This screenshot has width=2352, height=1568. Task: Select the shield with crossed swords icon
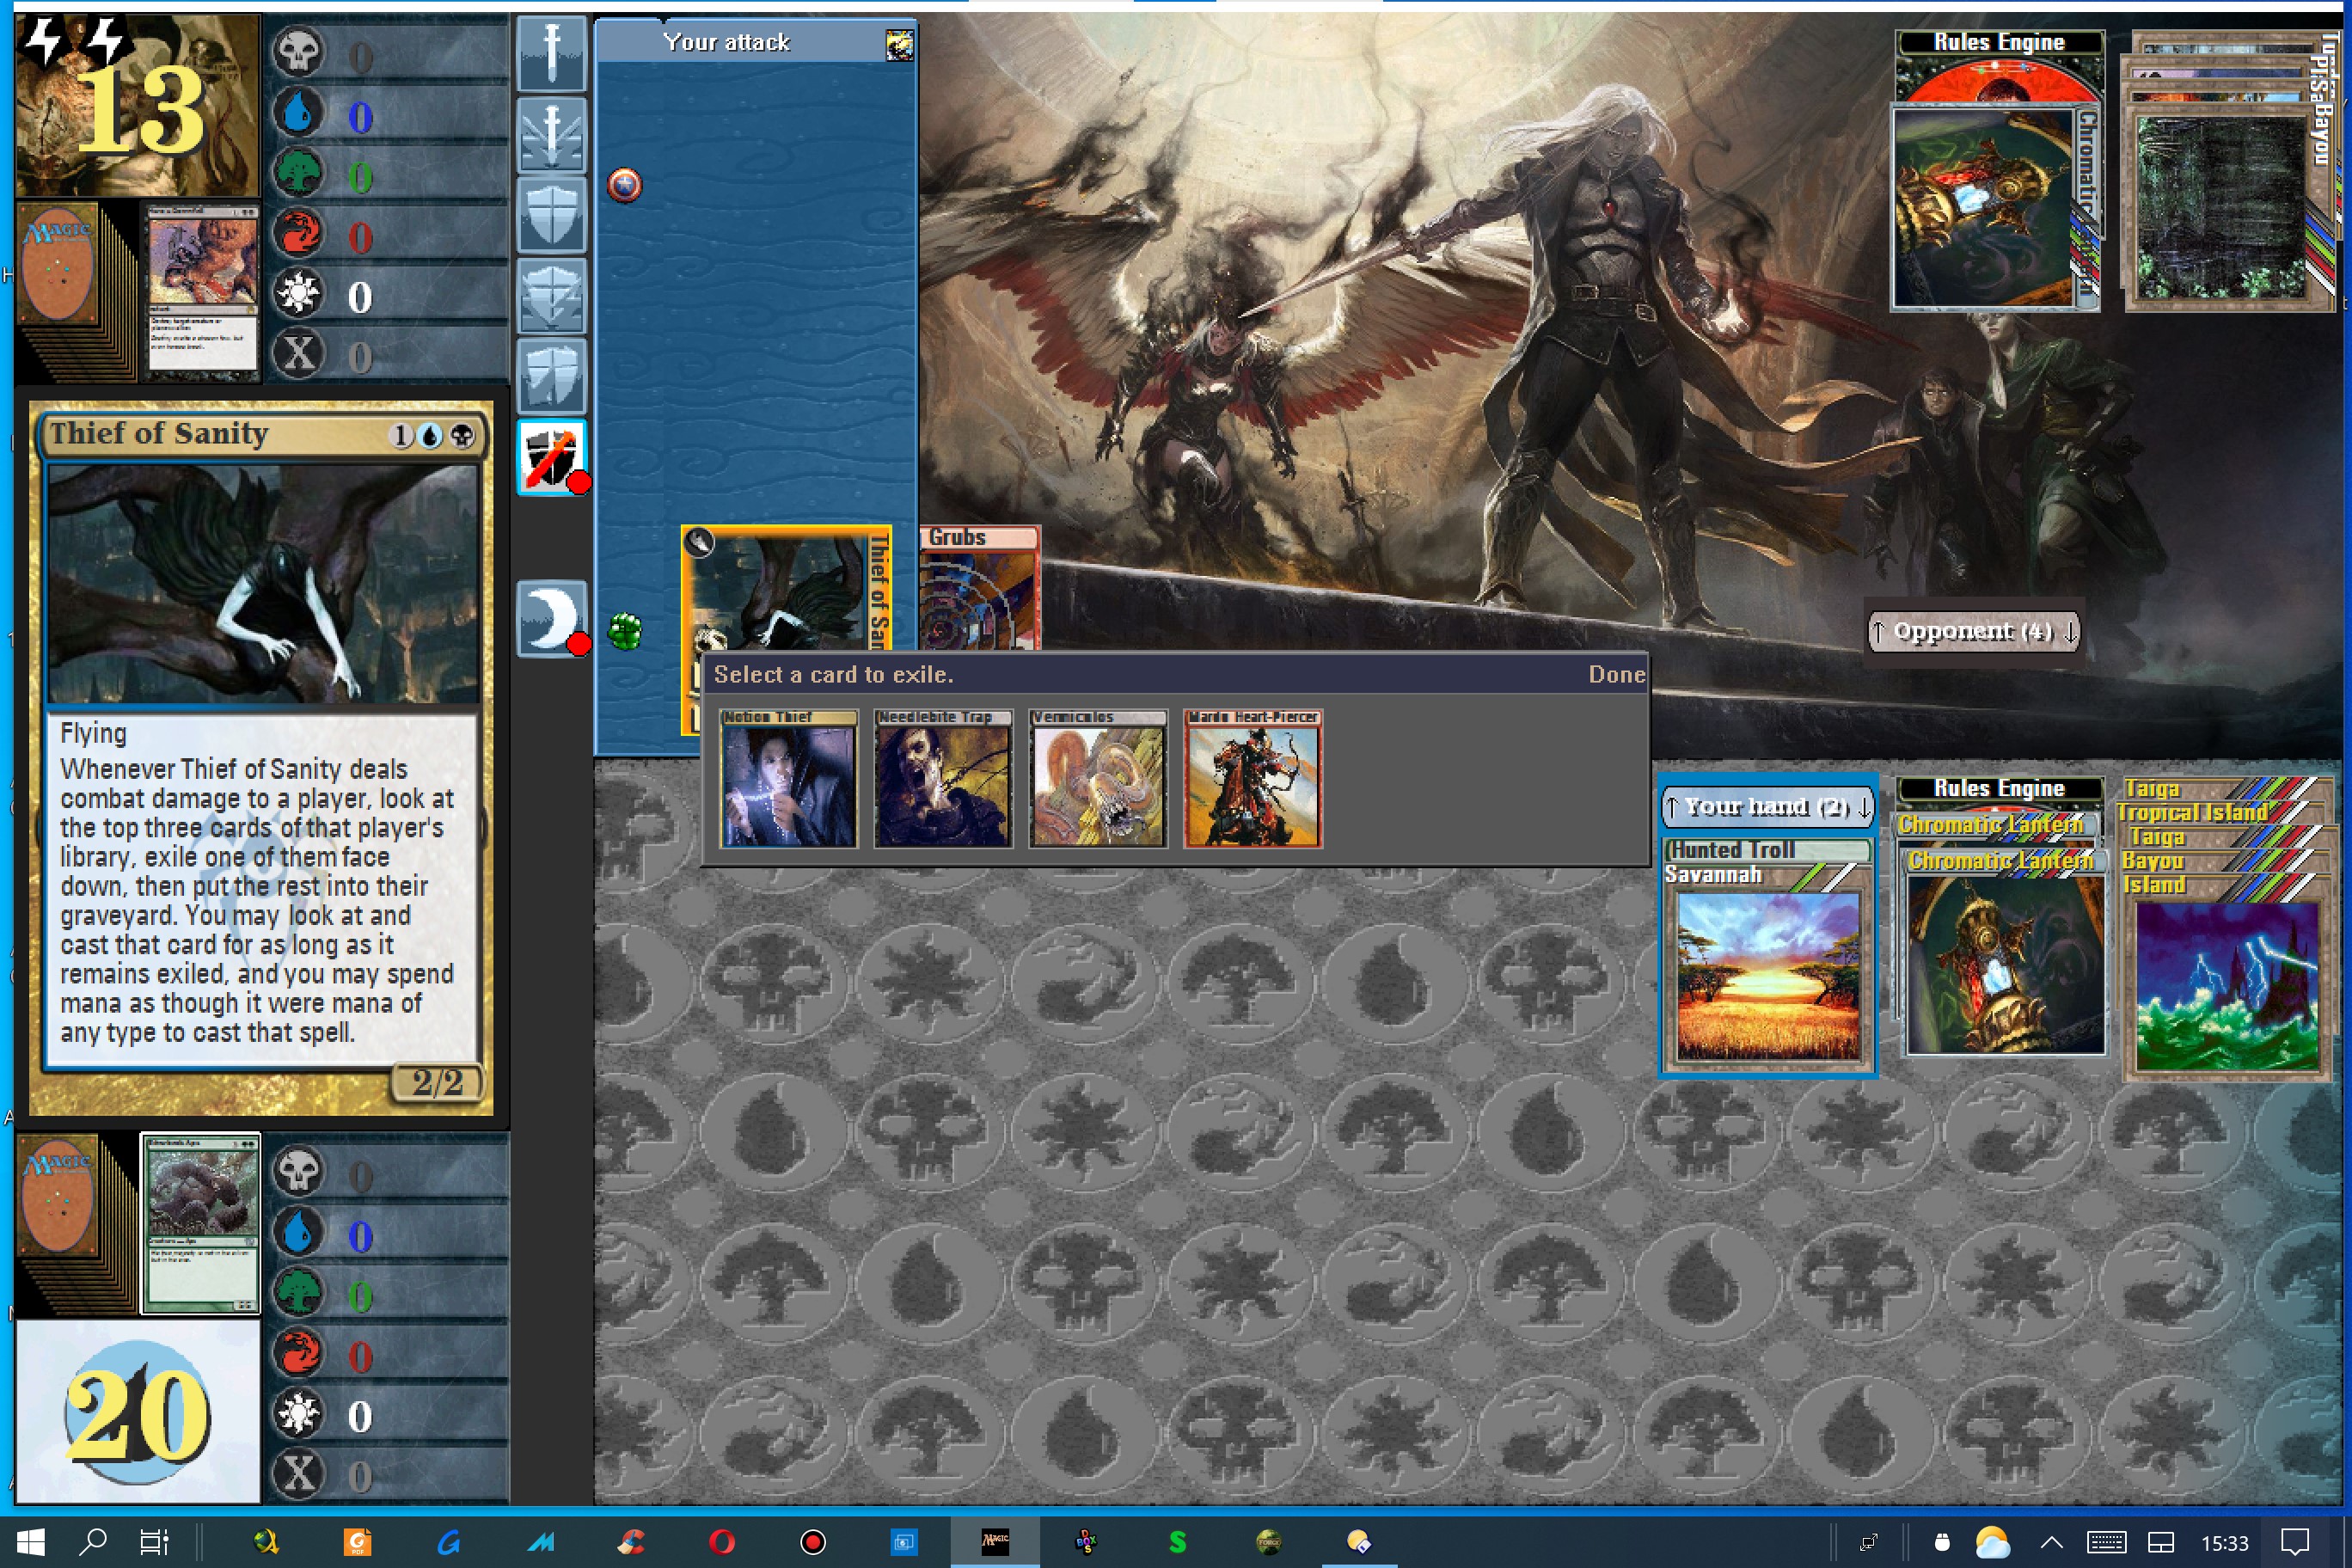[x=551, y=295]
